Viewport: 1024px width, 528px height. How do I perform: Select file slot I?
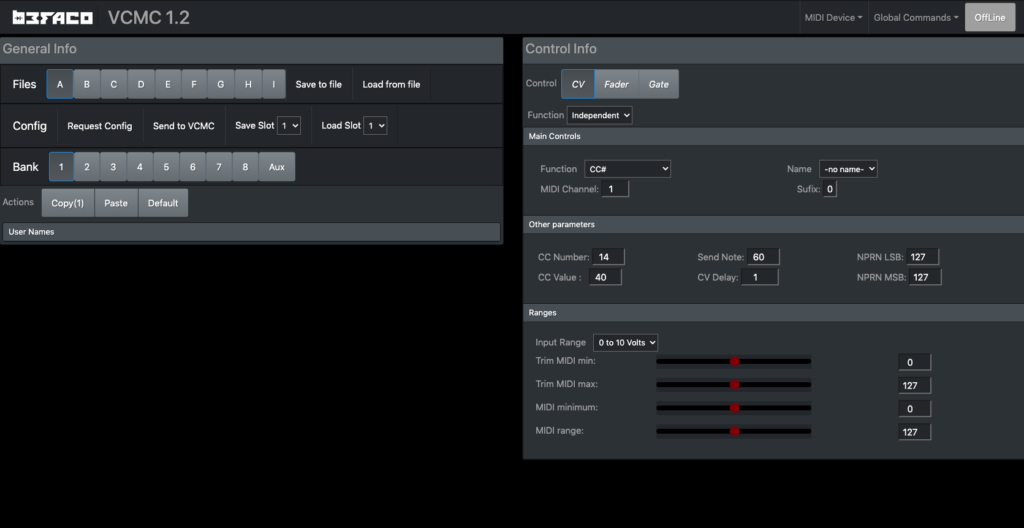pos(273,84)
